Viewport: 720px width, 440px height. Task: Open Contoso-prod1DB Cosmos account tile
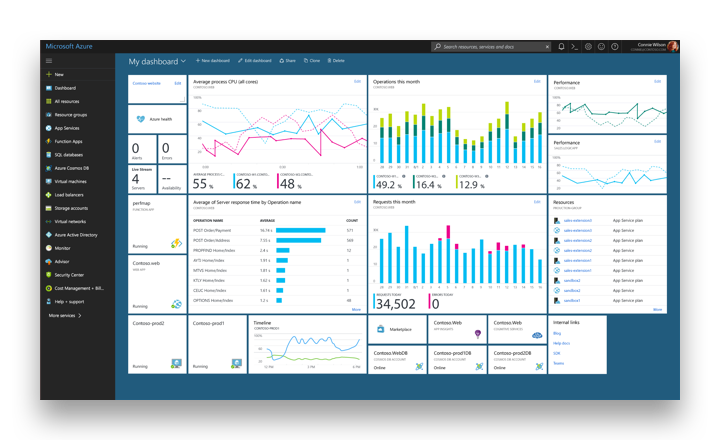457,359
